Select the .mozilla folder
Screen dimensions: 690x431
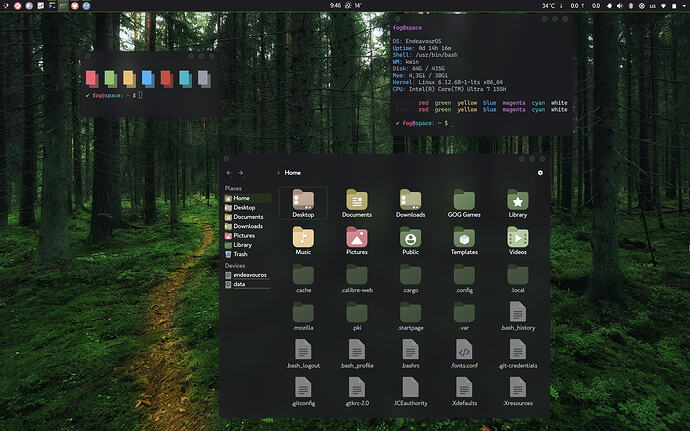coord(303,316)
